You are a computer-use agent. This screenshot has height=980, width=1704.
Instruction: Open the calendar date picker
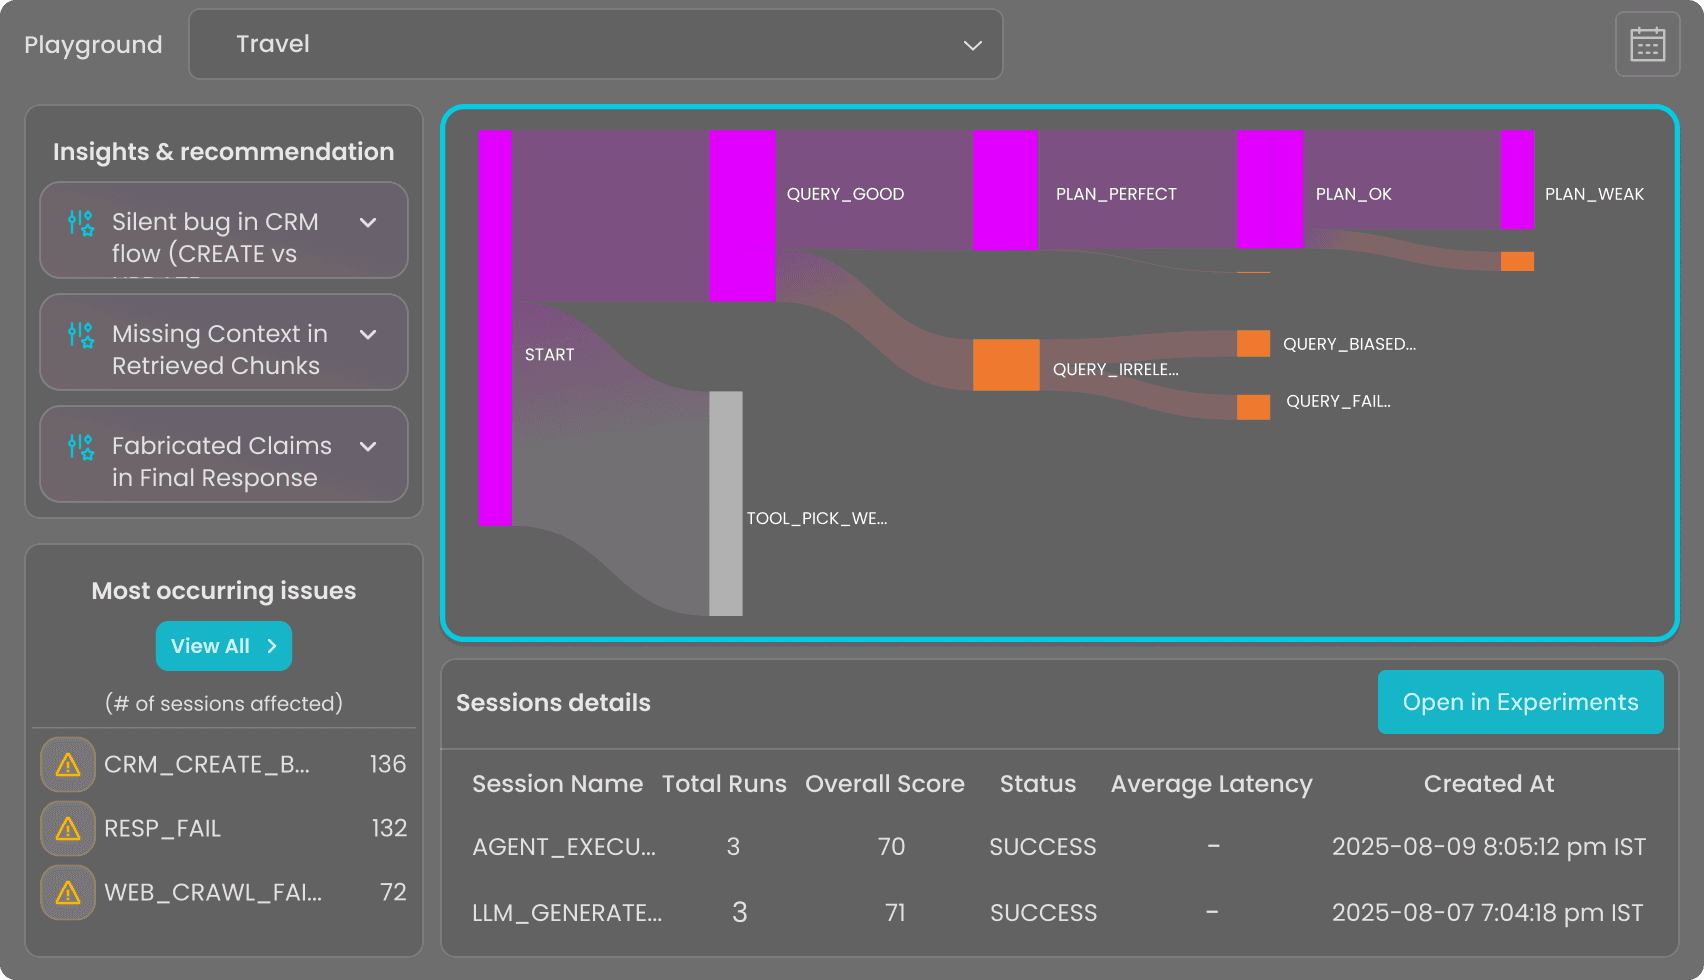(1647, 44)
